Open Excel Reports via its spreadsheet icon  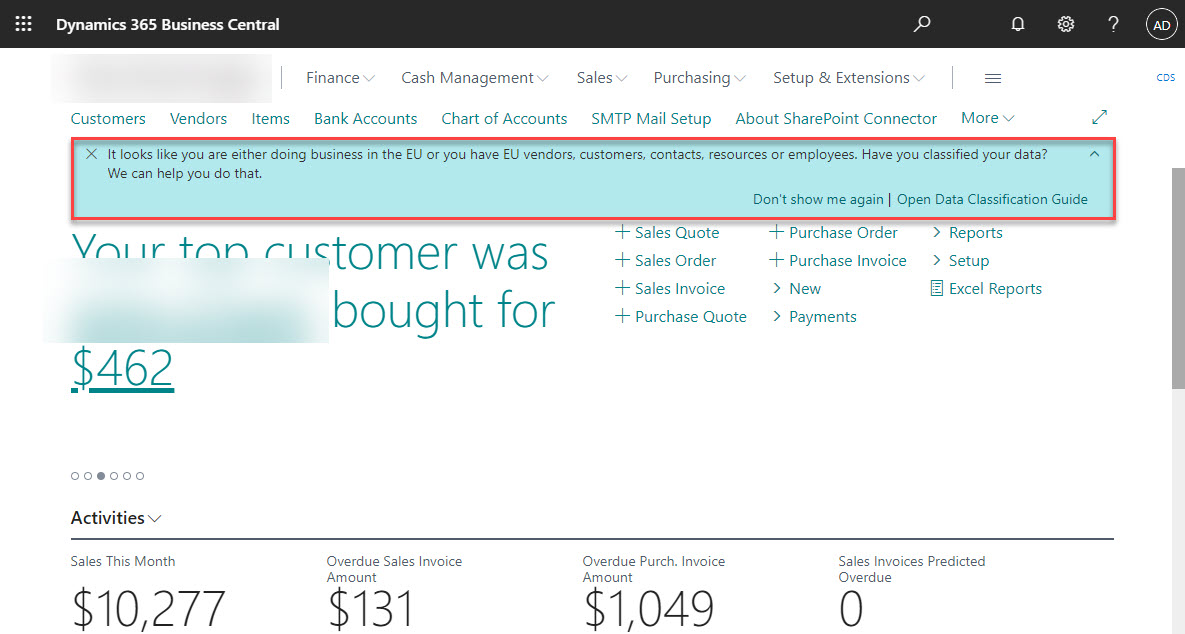[x=937, y=288]
